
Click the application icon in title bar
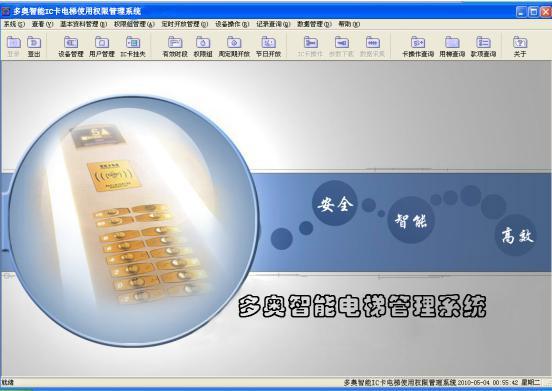coord(6,11)
